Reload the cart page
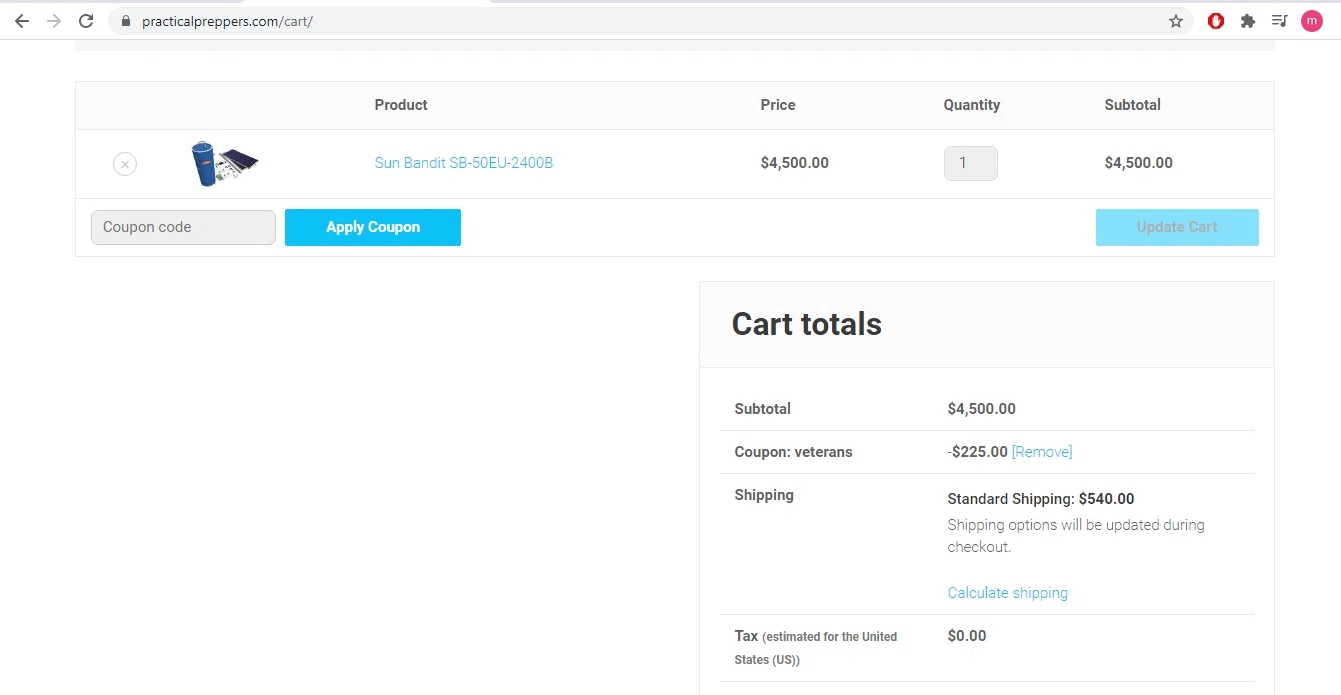 86,21
